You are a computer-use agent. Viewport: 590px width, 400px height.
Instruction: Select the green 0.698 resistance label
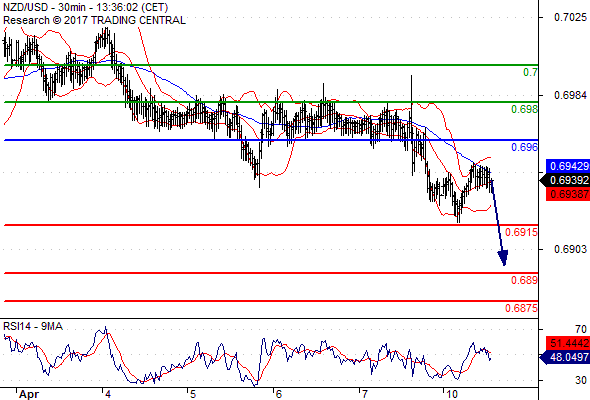click(x=525, y=109)
